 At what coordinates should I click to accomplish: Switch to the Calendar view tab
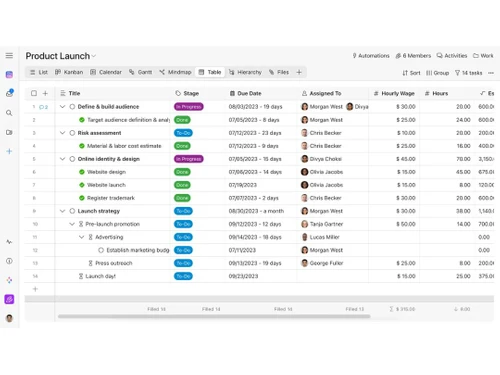coord(106,72)
